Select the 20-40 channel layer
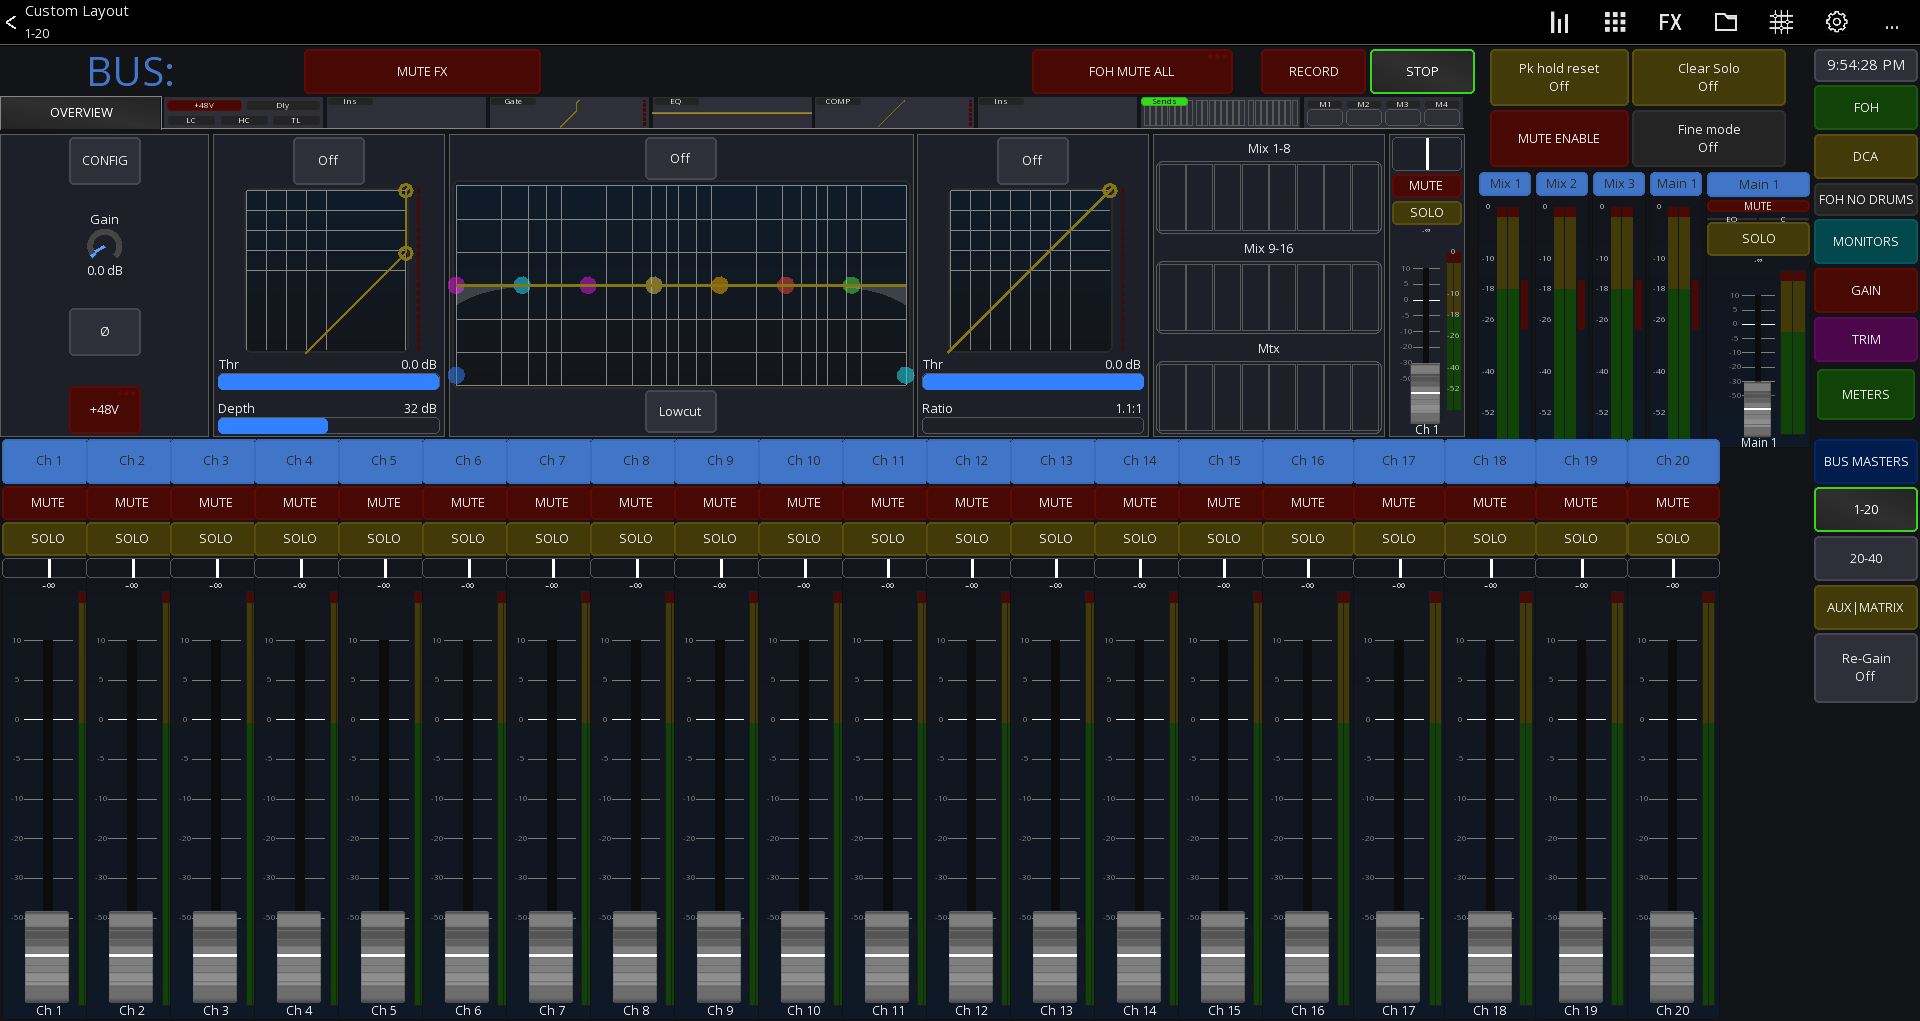 click(x=1865, y=558)
